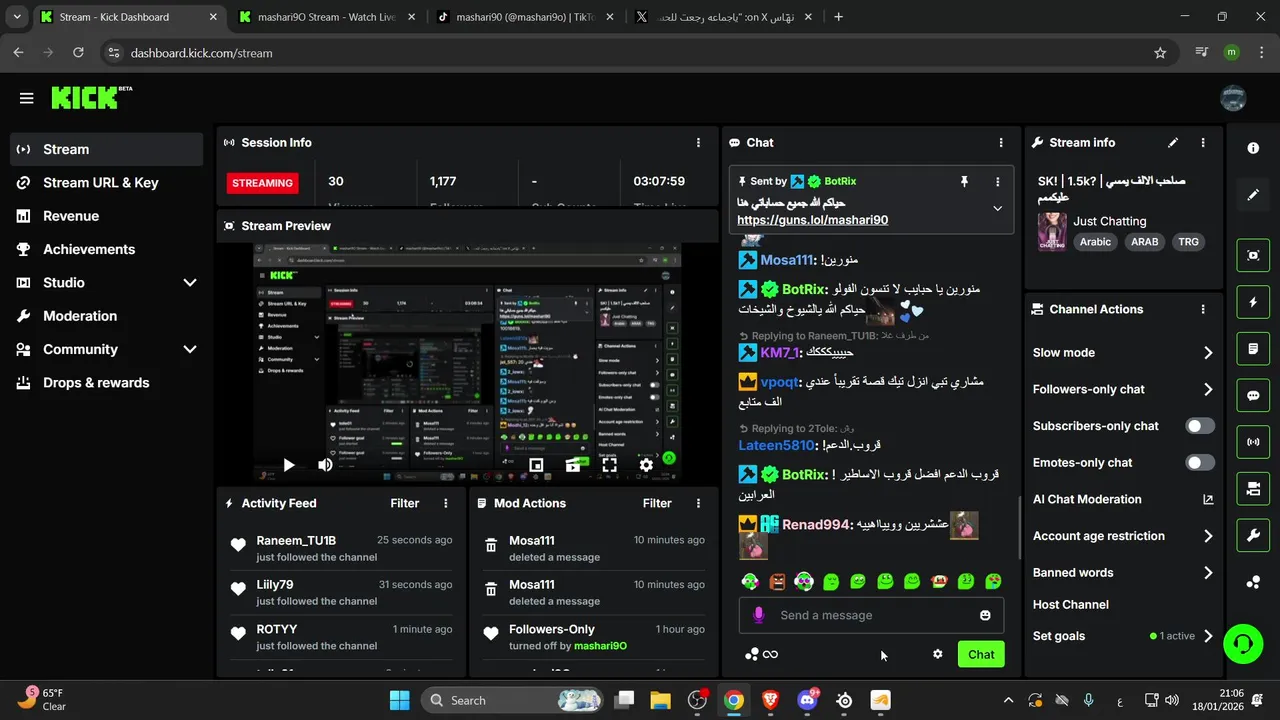Viewport: 1280px width, 720px height.
Task: Click the info icon in right rail
Action: coord(1253,148)
